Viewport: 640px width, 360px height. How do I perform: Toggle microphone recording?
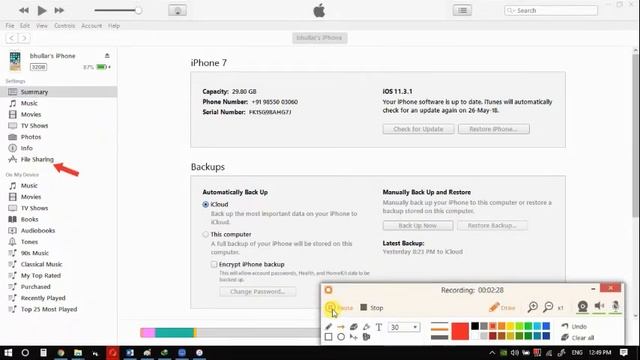[616, 307]
